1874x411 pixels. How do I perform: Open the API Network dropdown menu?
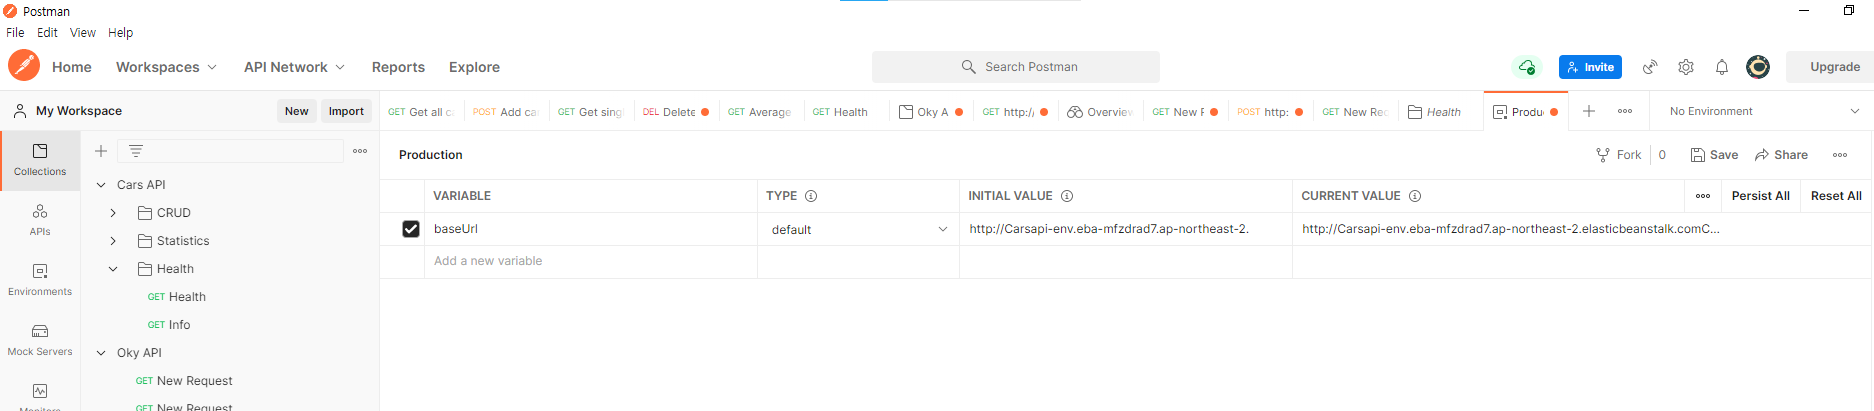point(294,67)
